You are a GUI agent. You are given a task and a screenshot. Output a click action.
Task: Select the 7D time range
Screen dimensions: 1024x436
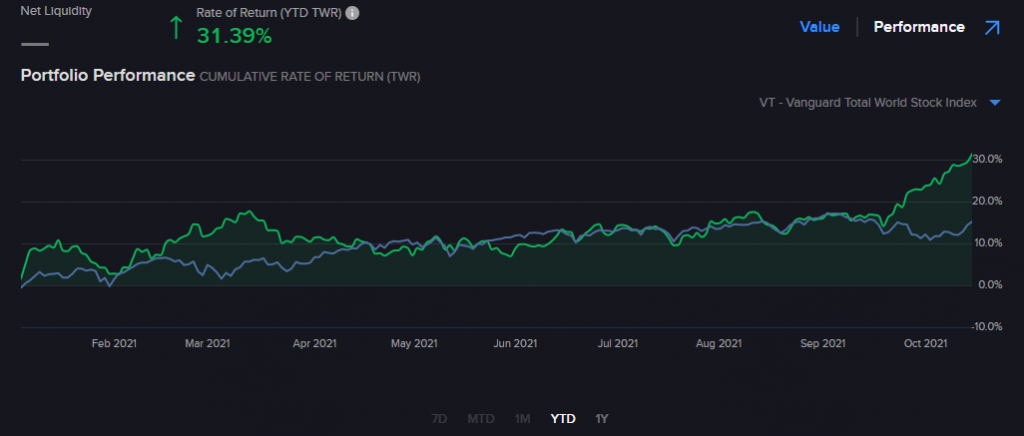pos(439,418)
